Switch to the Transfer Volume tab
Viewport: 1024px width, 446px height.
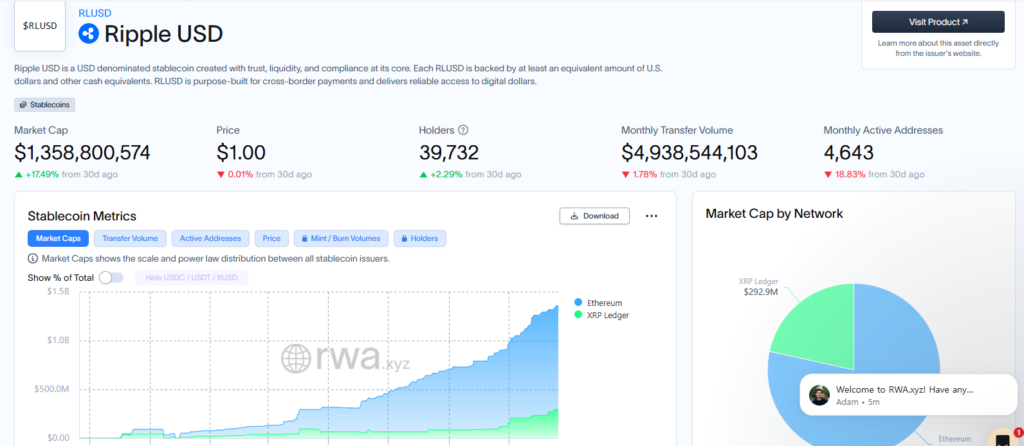tap(131, 238)
